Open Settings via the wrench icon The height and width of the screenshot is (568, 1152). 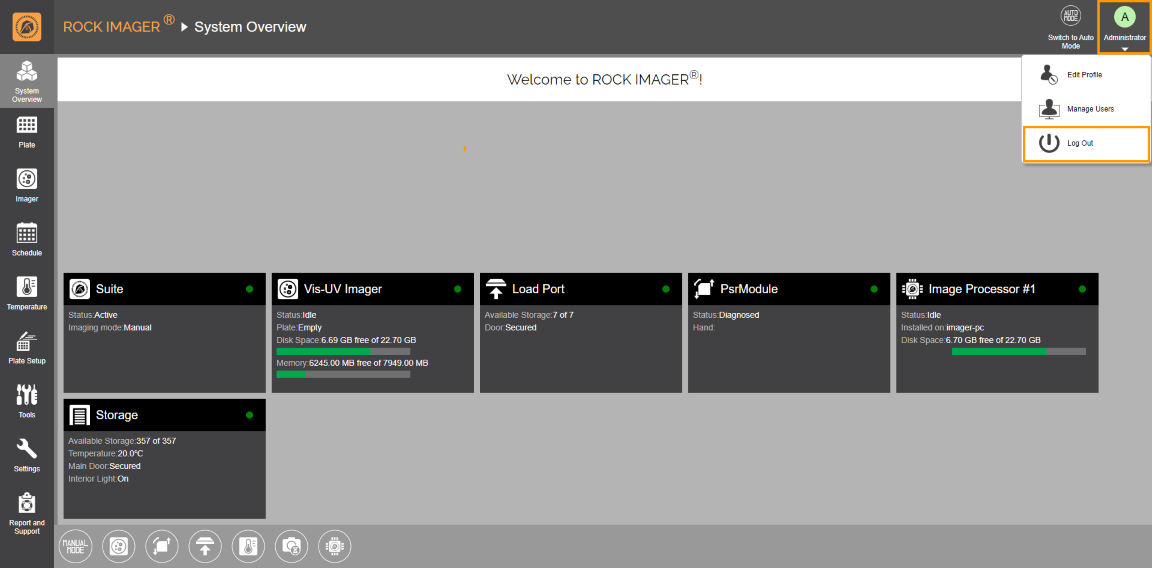27,454
